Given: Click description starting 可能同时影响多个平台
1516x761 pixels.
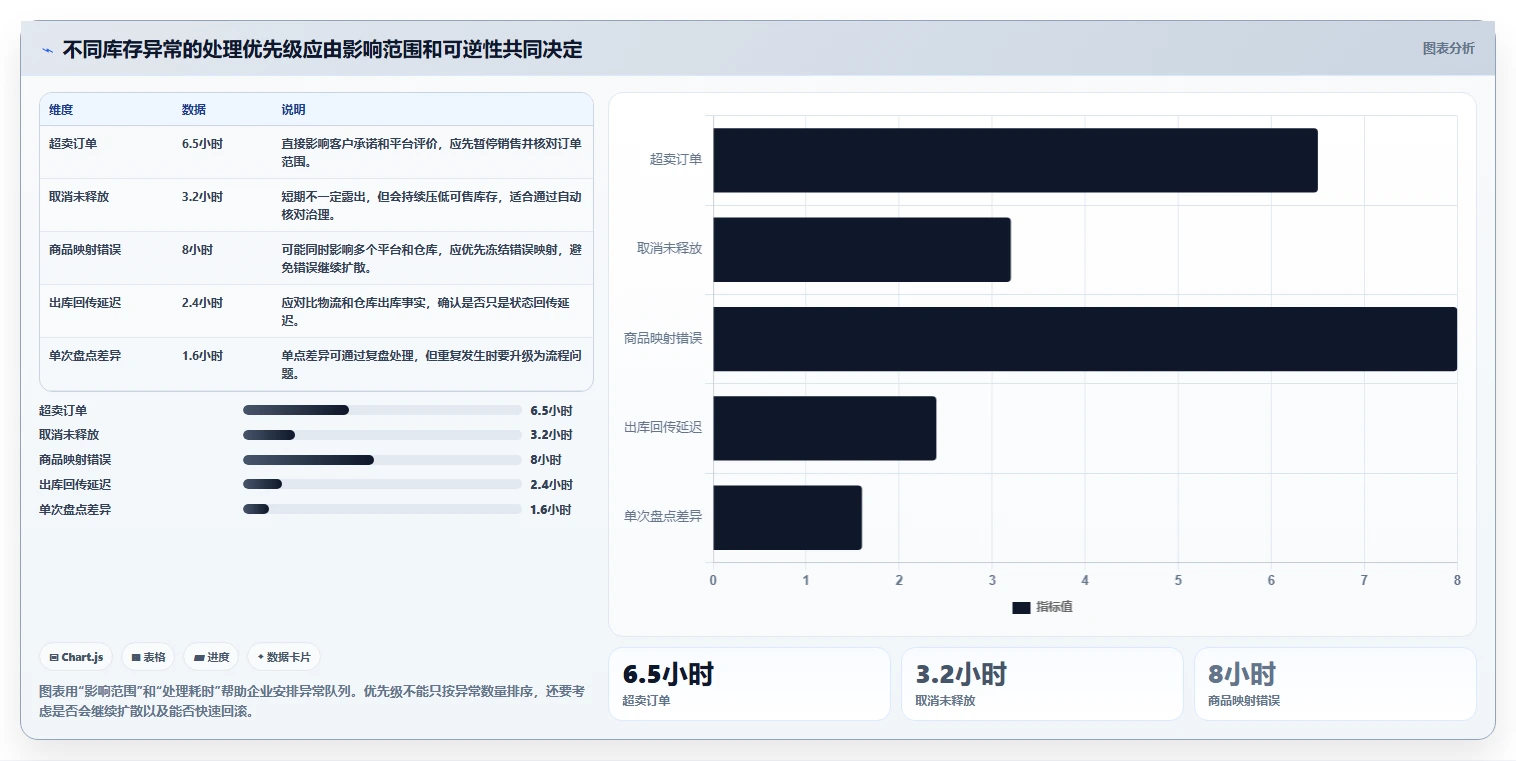Looking at the screenshot, I should 431,258.
